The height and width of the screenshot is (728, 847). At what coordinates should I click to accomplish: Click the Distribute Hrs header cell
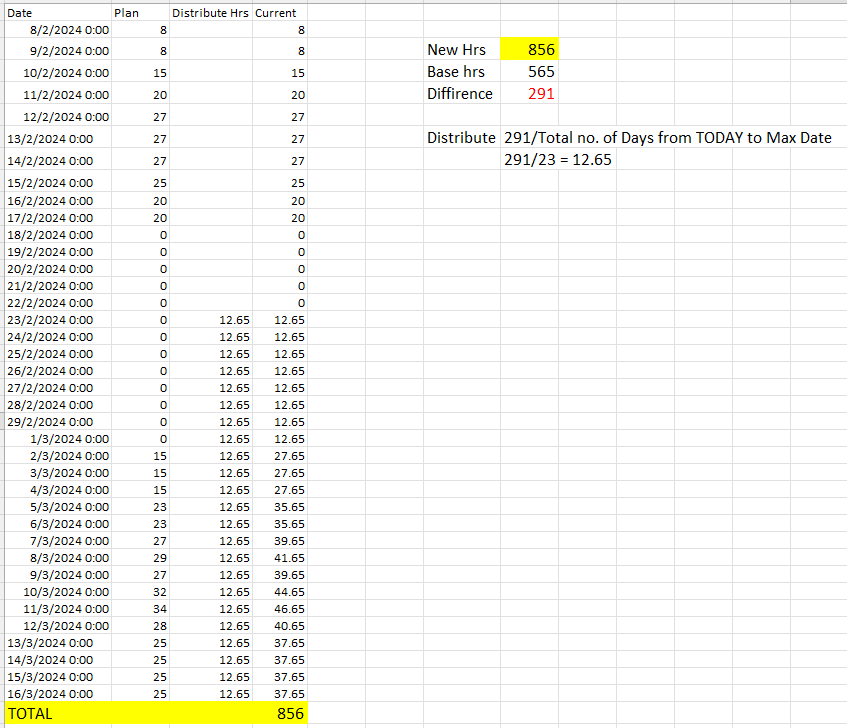click(x=211, y=13)
